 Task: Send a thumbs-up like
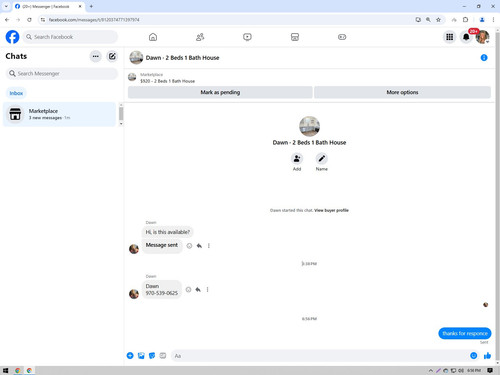pyautogui.click(x=487, y=356)
